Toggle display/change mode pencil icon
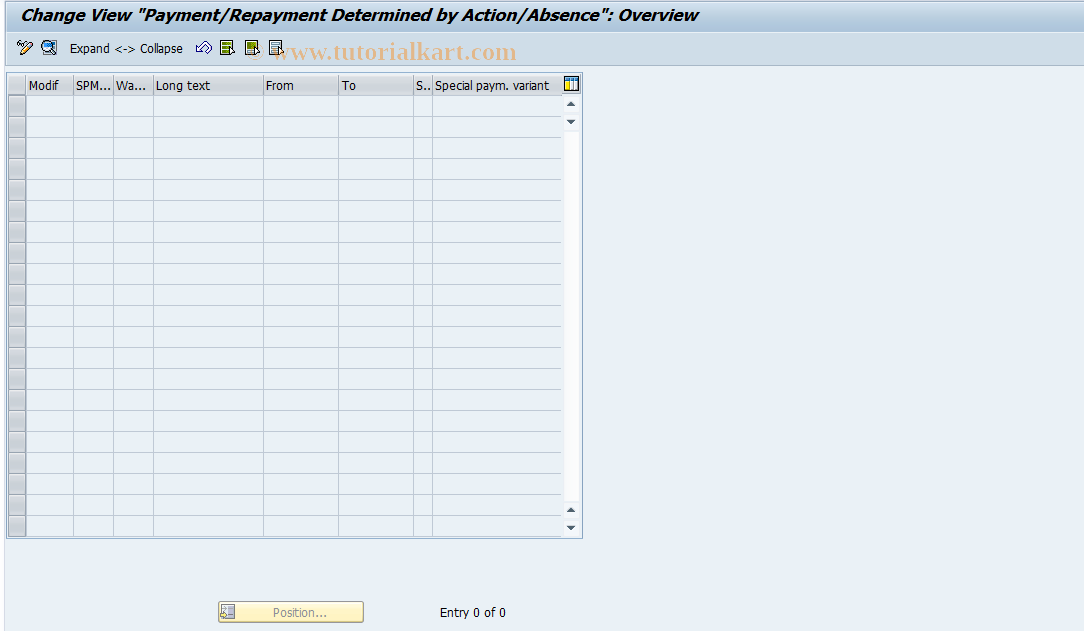The image size is (1084, 631). tap(25, 48)
